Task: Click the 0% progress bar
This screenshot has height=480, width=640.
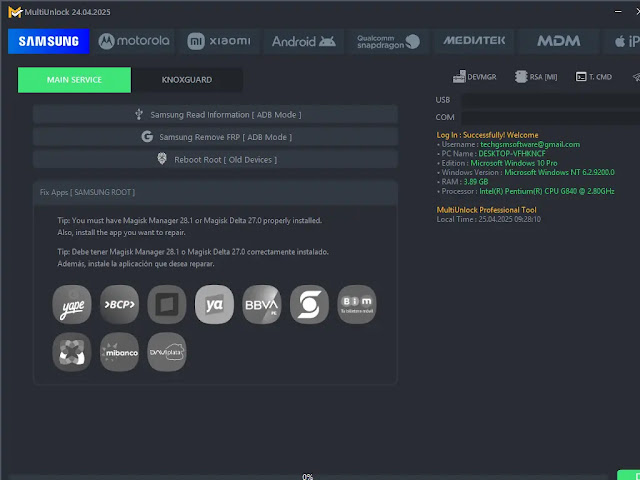Action: click(308, 476)
